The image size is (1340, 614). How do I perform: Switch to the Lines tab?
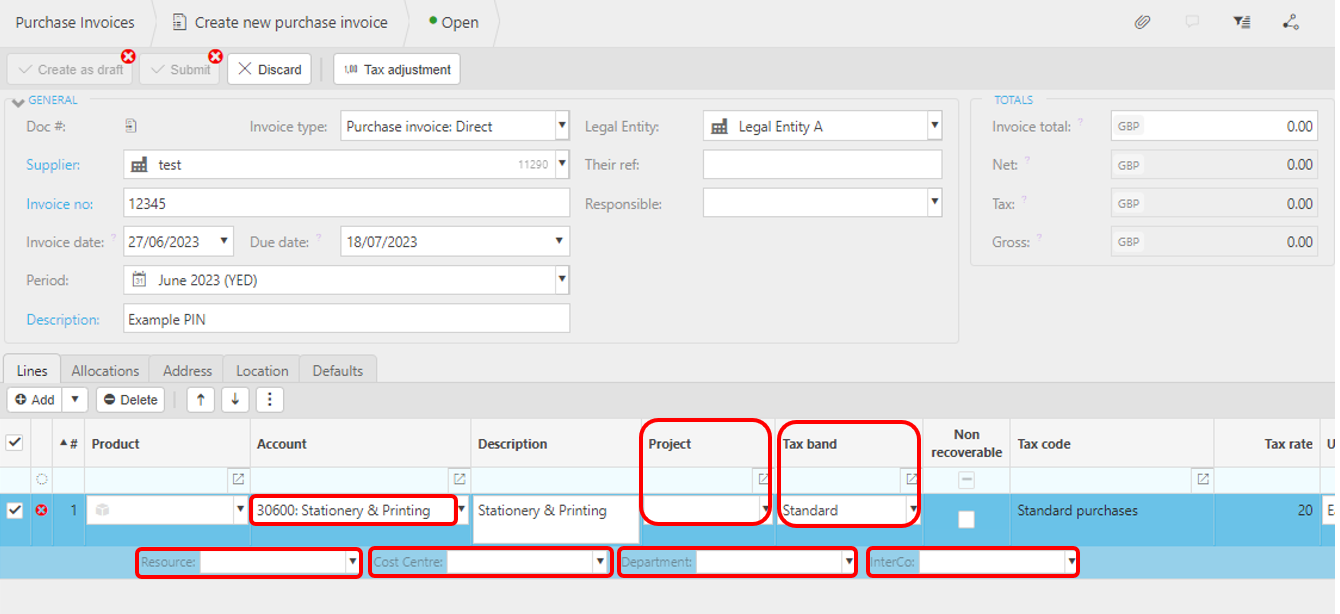(x=32, y=370)
